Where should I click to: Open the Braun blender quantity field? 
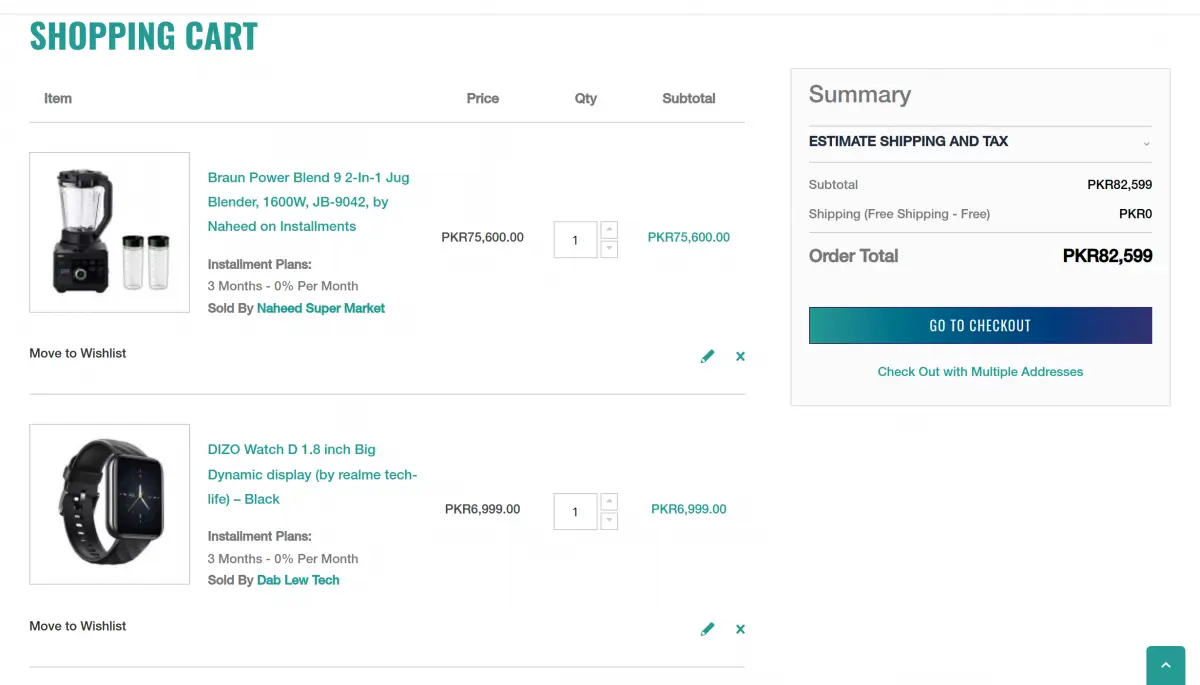(575, 239)
